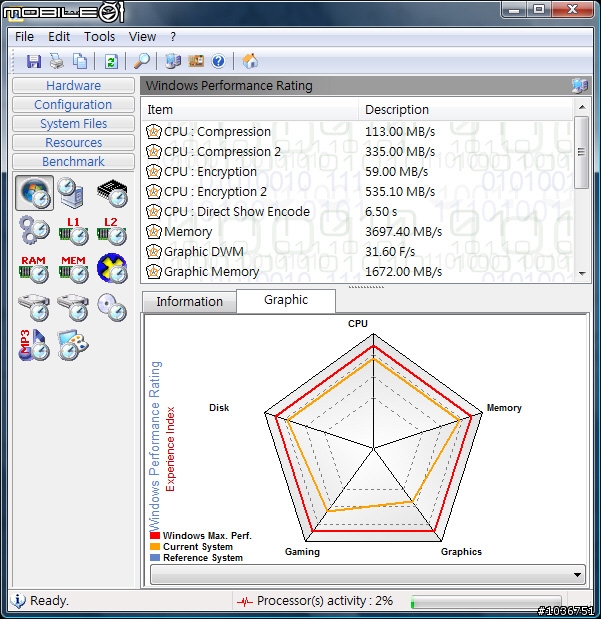Image resolution: width=601 pixels, height=619 pixels.
Task: Click the orange Current System legend swatch
Action: click(155, 547)
